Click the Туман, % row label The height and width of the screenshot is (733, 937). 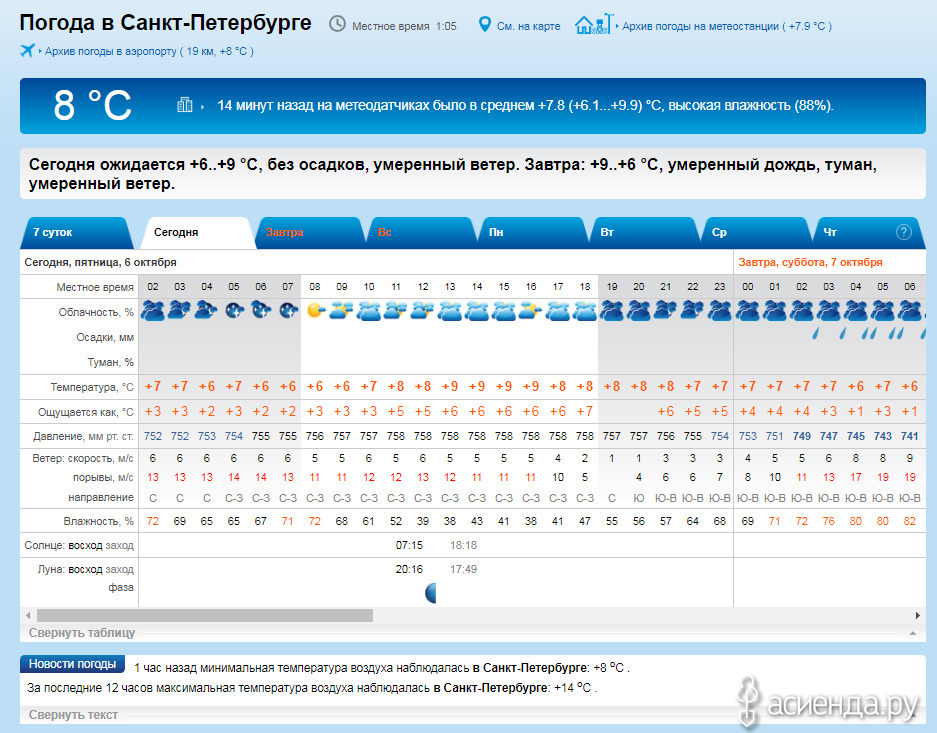111,362
